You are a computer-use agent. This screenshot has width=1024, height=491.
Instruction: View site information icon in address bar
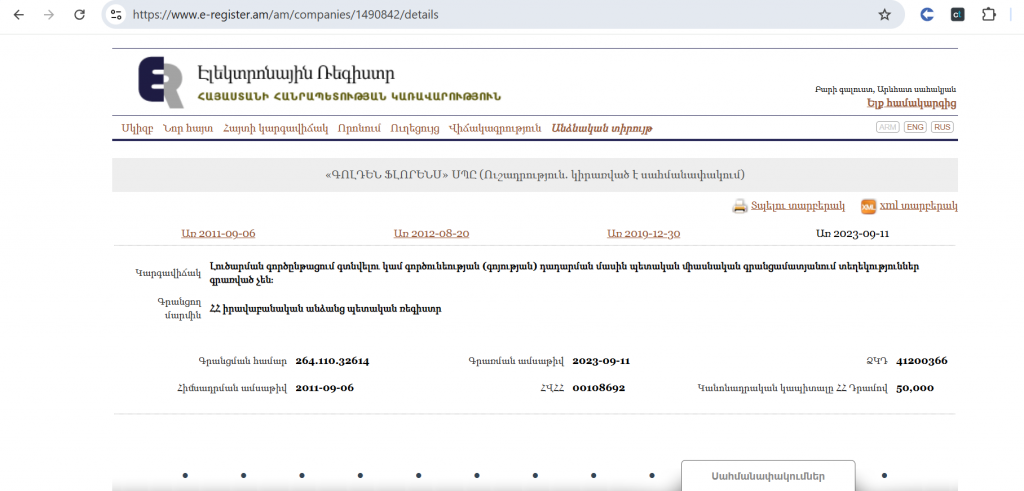(x=116, y=15)
